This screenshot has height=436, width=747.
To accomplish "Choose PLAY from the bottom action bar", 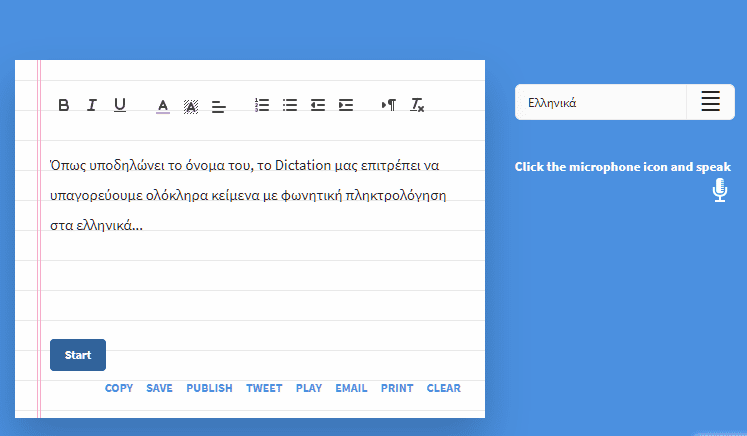I will (x=308, y=388).
